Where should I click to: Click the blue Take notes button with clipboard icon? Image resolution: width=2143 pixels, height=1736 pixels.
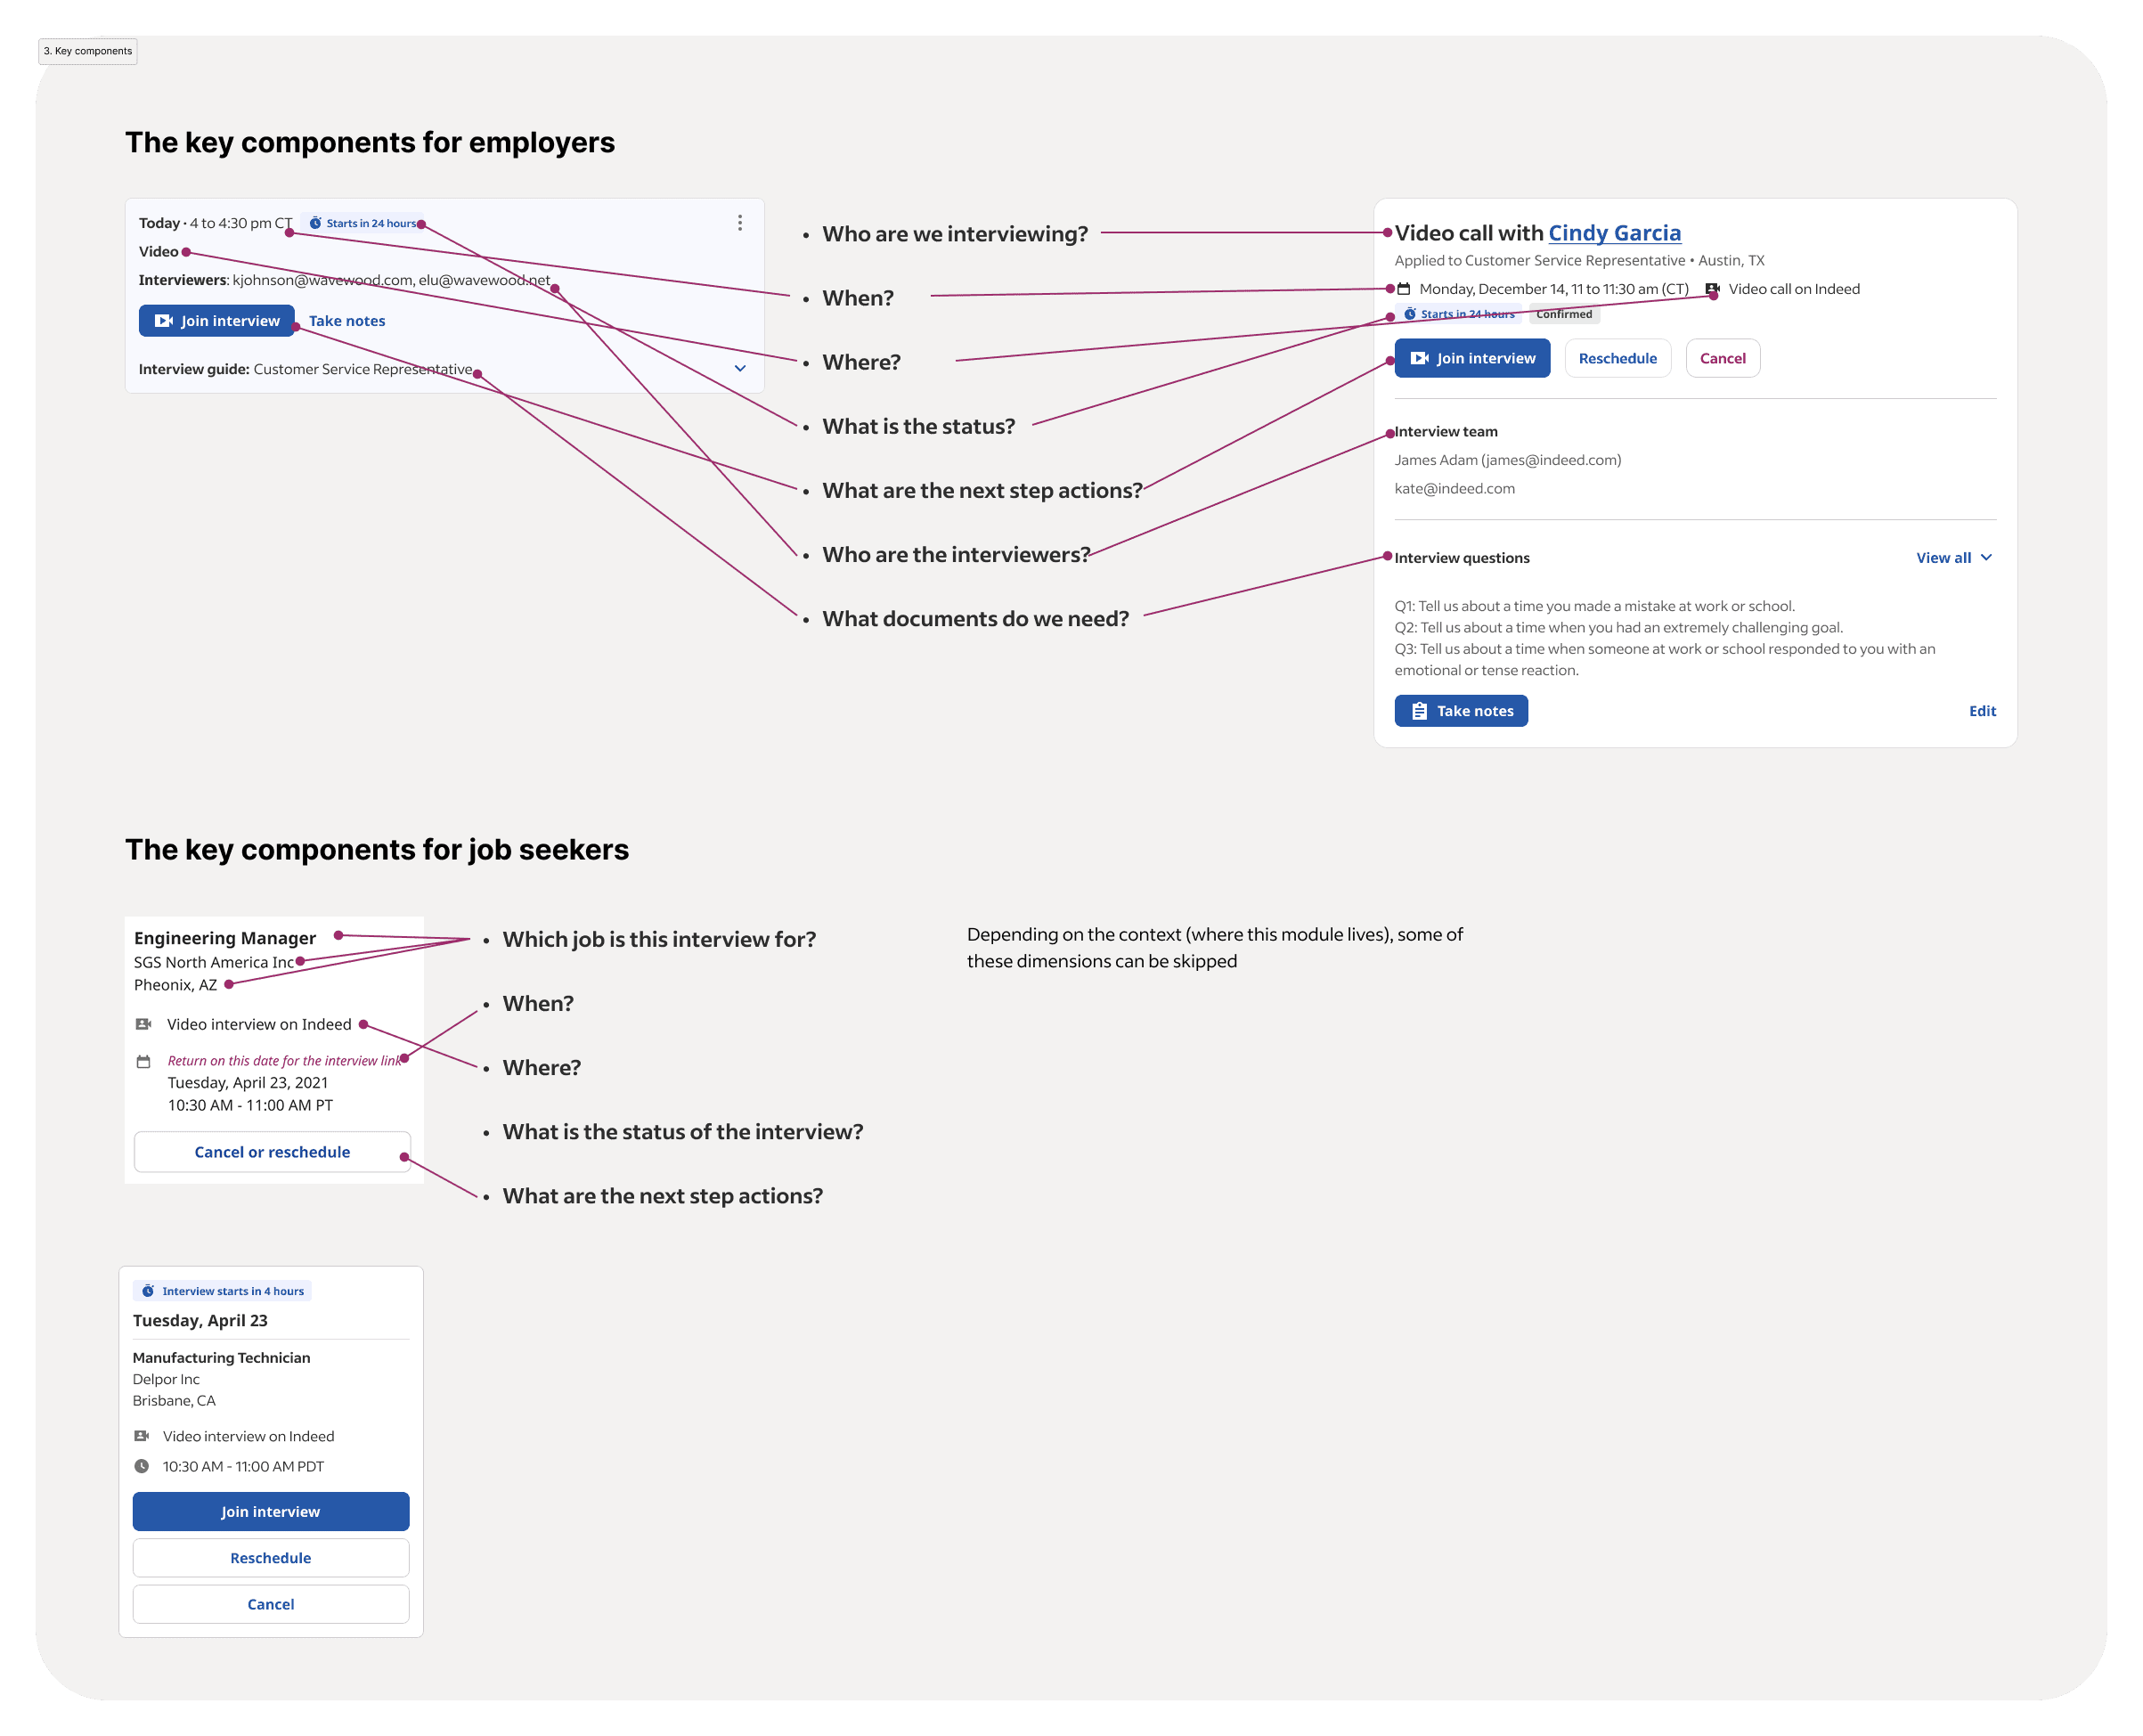(1460, 711)
